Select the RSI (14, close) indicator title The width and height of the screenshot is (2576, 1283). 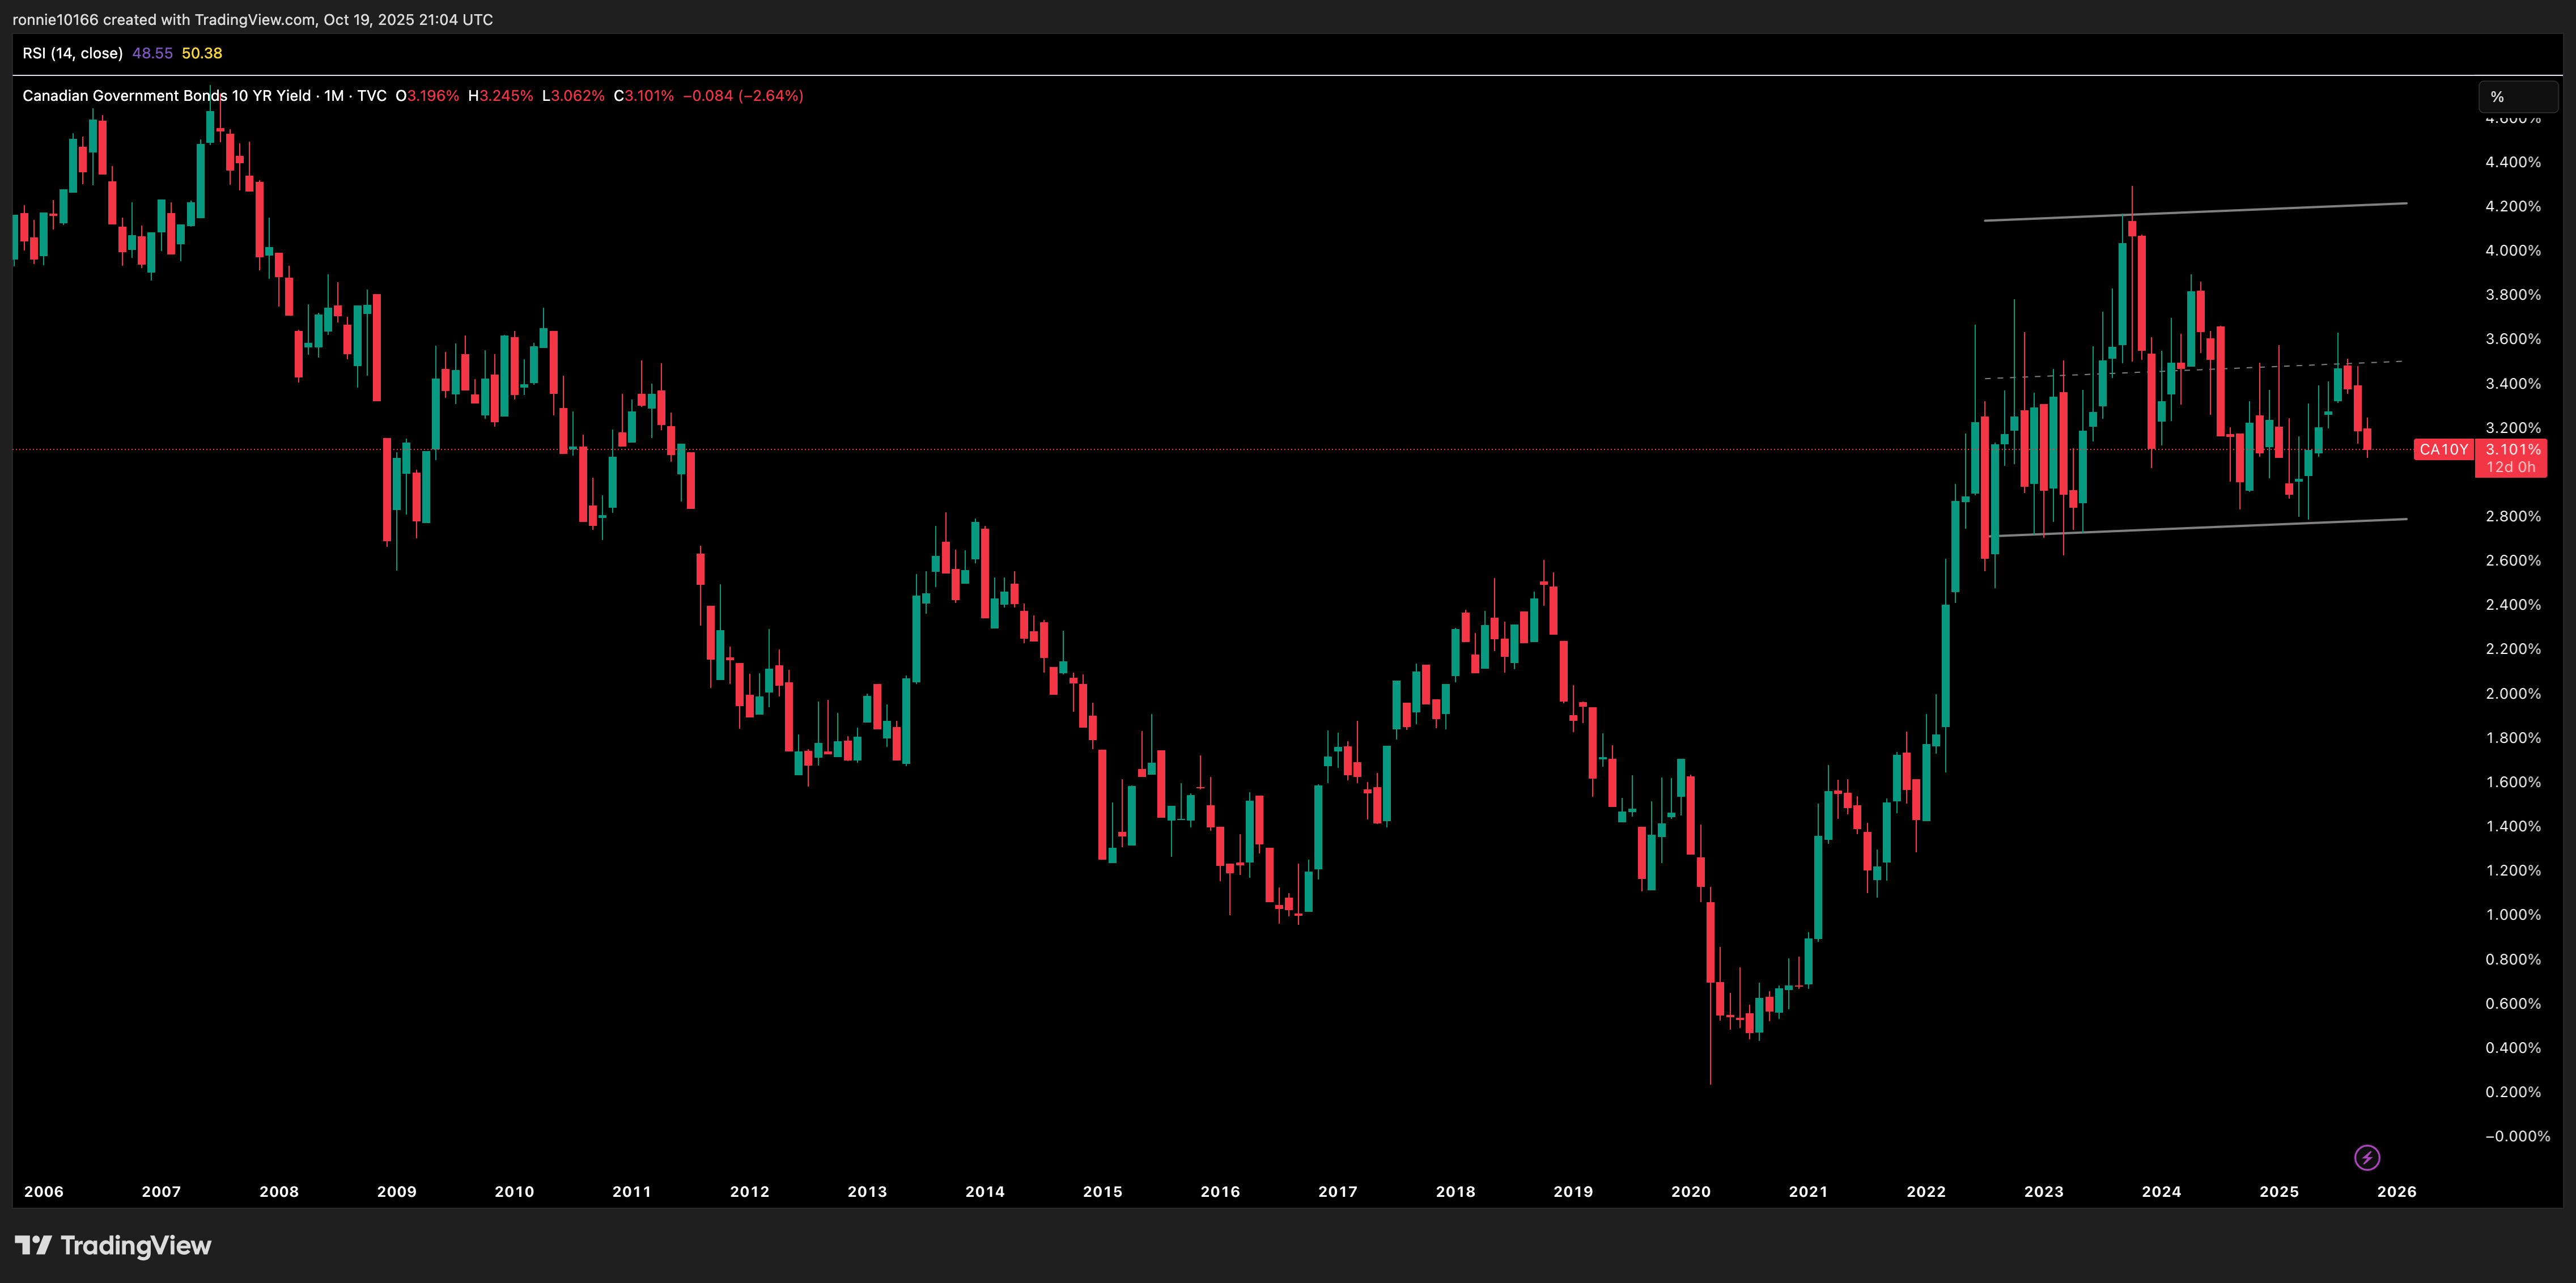coord(72,53)
